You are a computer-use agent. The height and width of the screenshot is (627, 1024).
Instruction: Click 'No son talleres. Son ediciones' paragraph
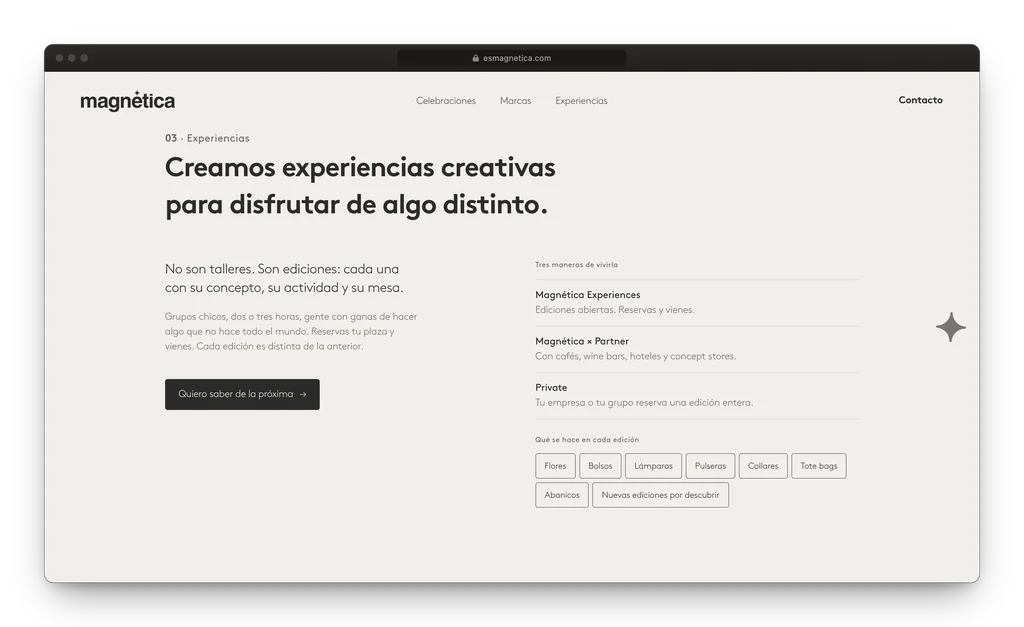pyautogui.click(x=284, y=278)
